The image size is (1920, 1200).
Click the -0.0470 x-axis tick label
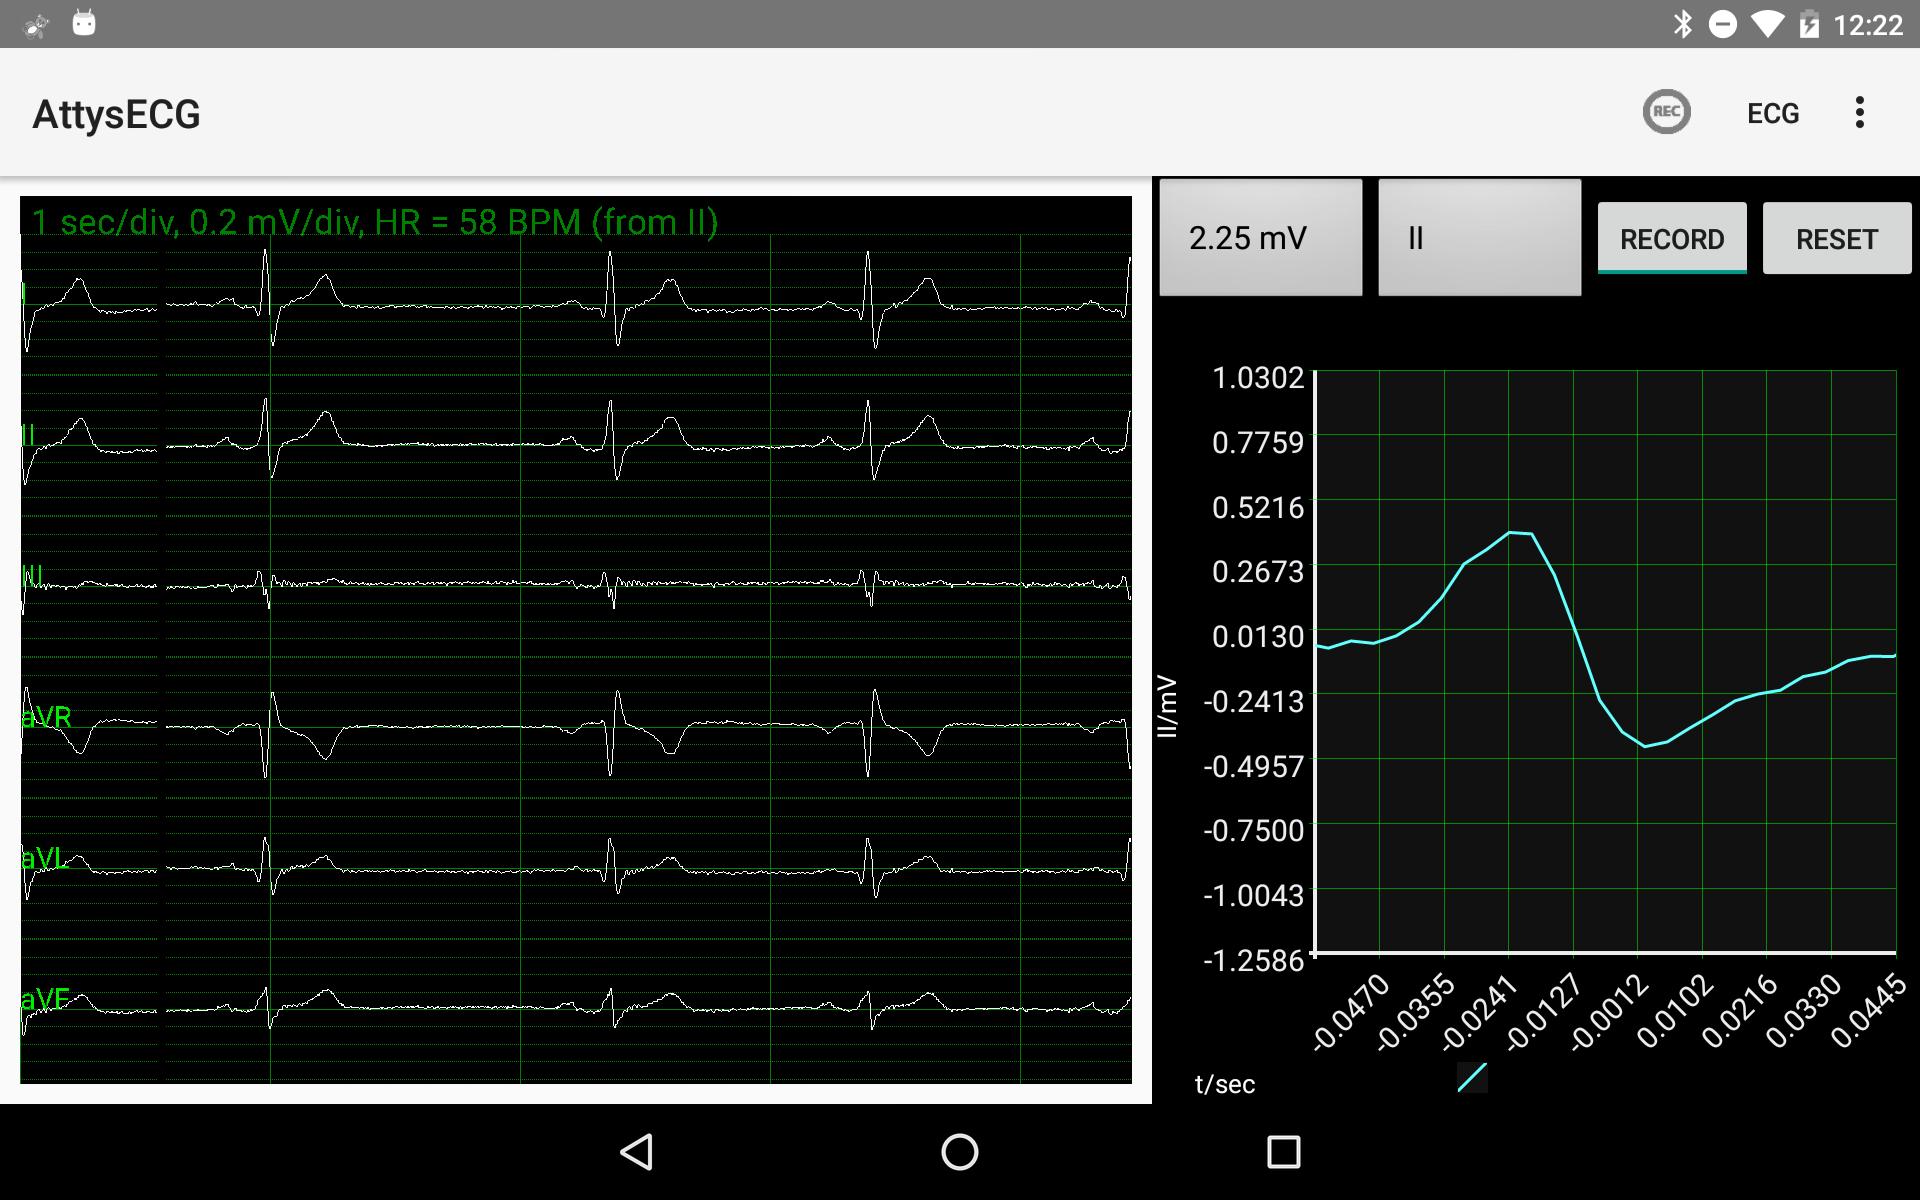point(1350,1012)
